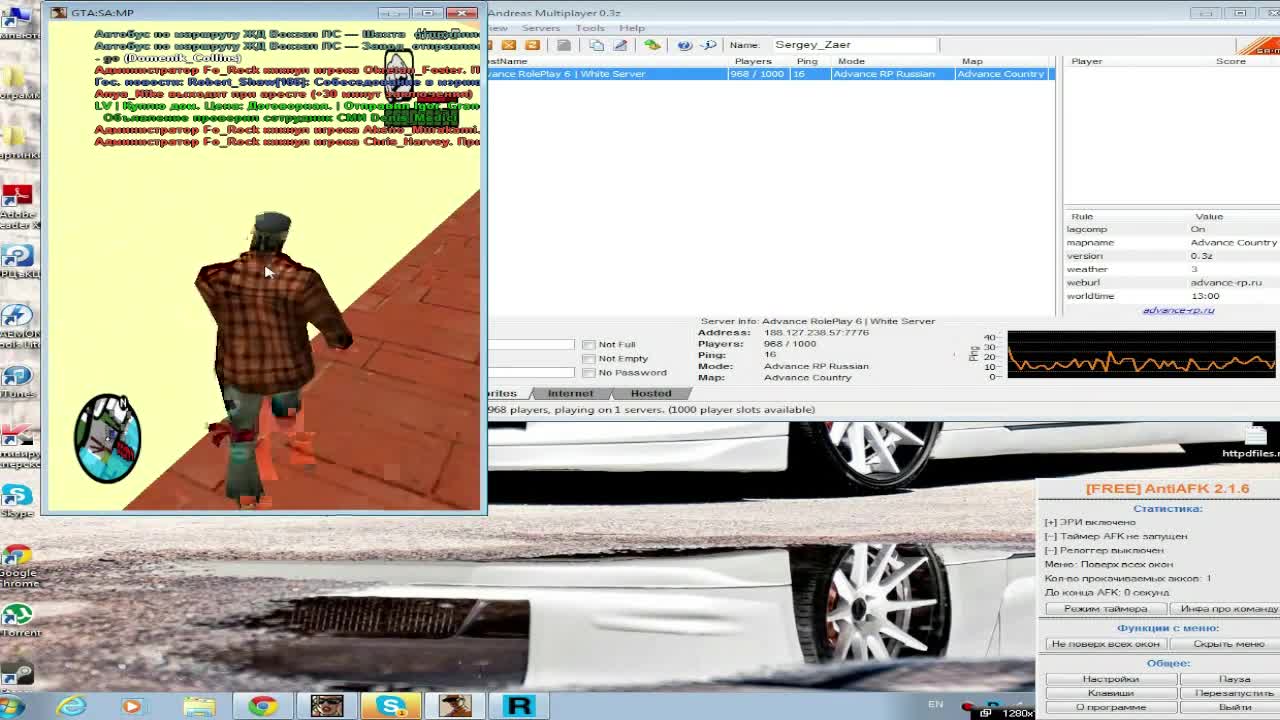Click the green arrows toolbar icon in SA-MP
The image size is (1280, 720).
click(x=652, y=45)
